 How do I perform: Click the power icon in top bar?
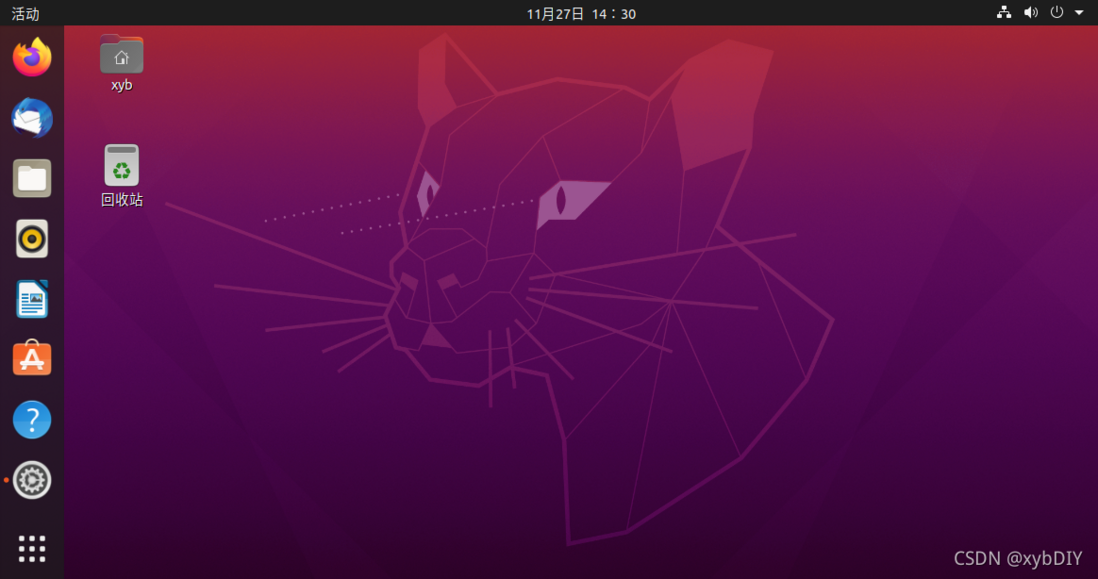tap(1057, 13)
